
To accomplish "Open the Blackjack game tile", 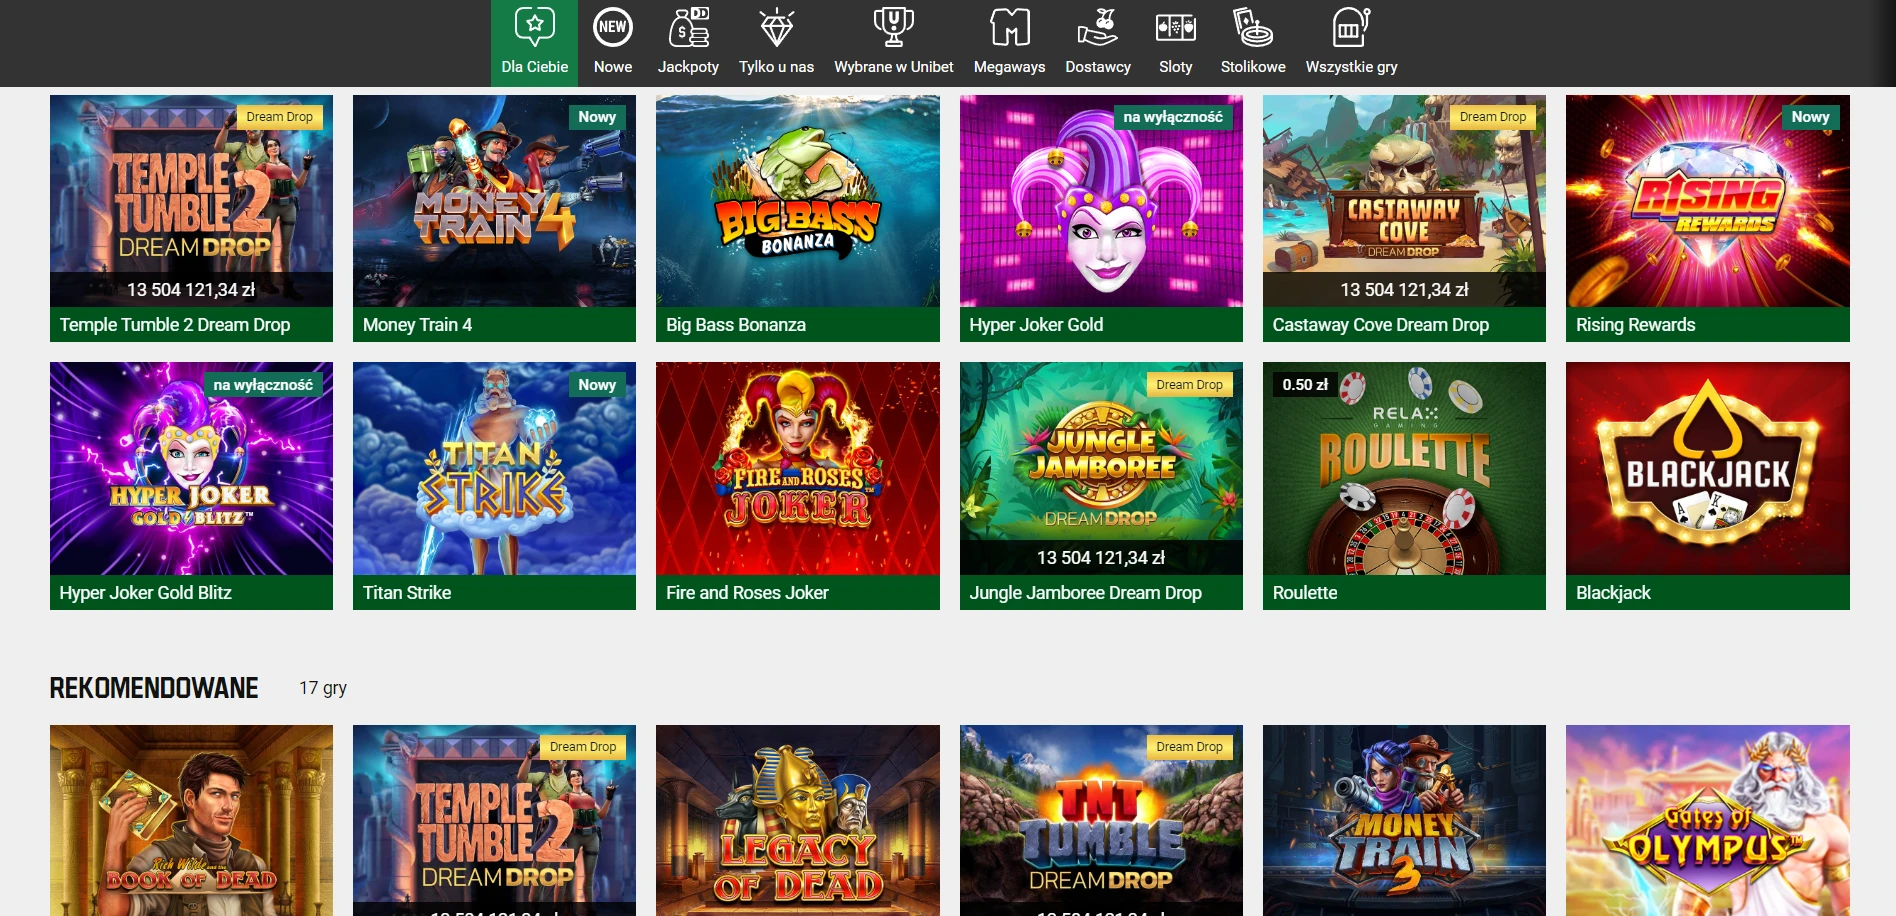I will (x=1707, y=486).
